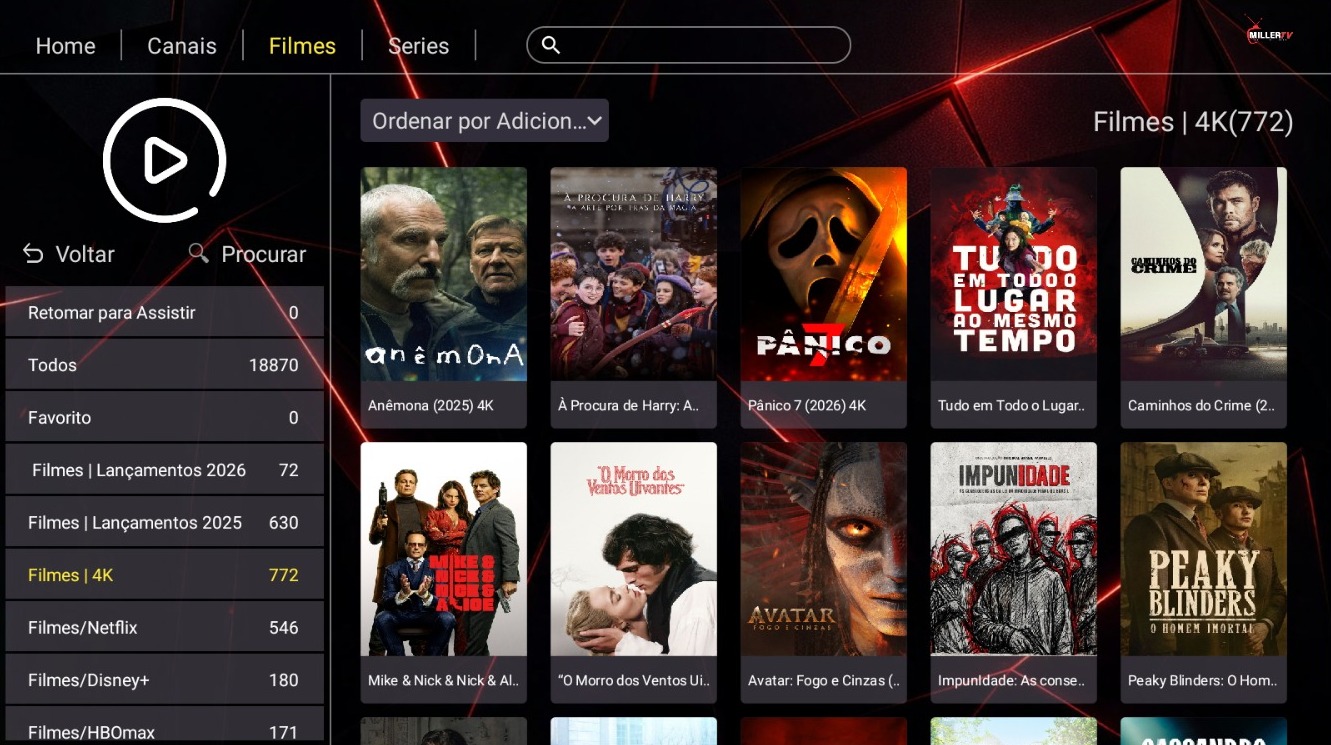This screenshot has width=1331, height=745.
Task: Open Retomar para Assistir list
Action: point(164,313)
